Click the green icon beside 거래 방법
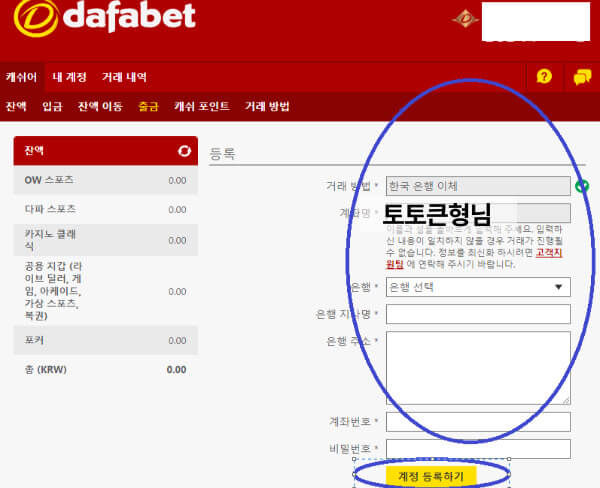 coord(582,186)
